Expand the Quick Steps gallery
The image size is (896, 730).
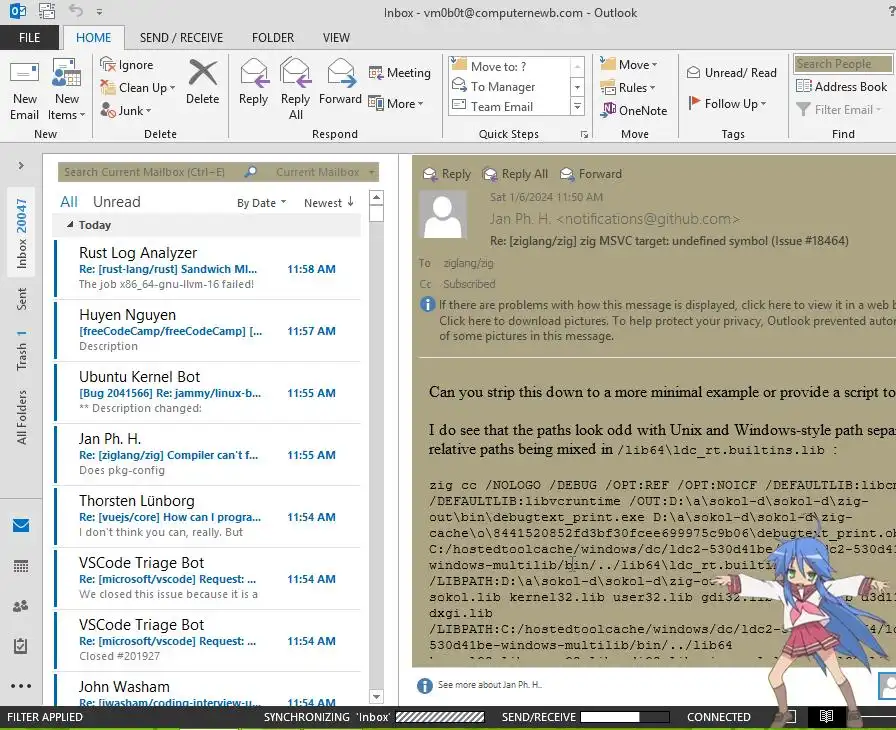[577, 106]
